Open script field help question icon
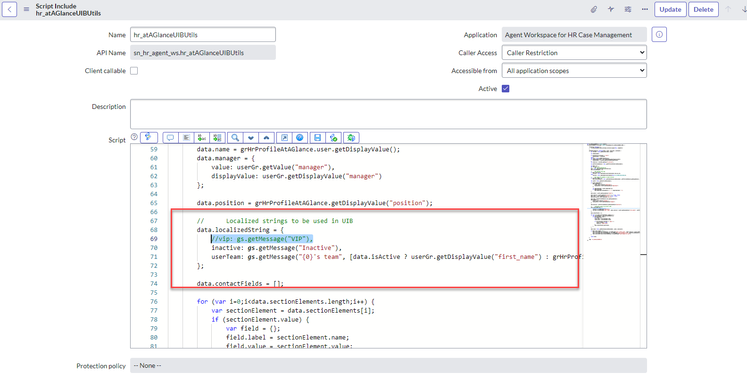 pos(134,137)
